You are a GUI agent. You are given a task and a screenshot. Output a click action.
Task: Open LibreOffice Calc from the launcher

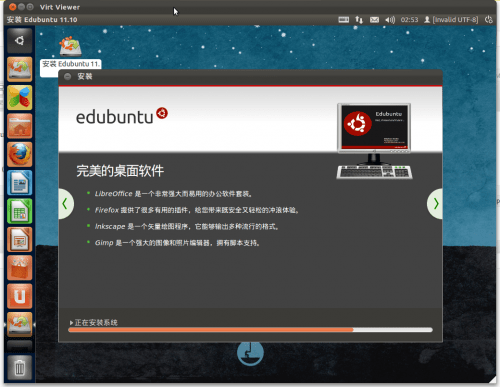pyautogui.click(x=20, y=211)
